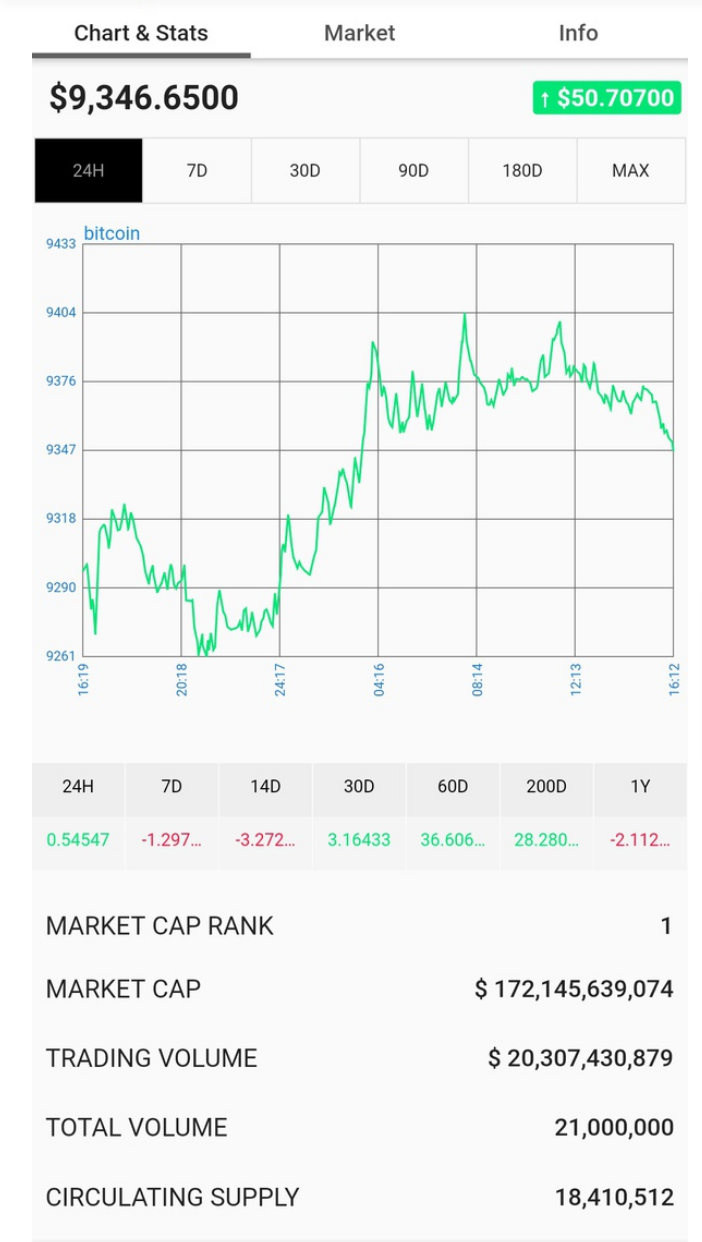Image resolution: width=702 pixels, height=1242 pixels.
Task: Tap the 14D change value -3.272
Action: click(x=265, y=840)
